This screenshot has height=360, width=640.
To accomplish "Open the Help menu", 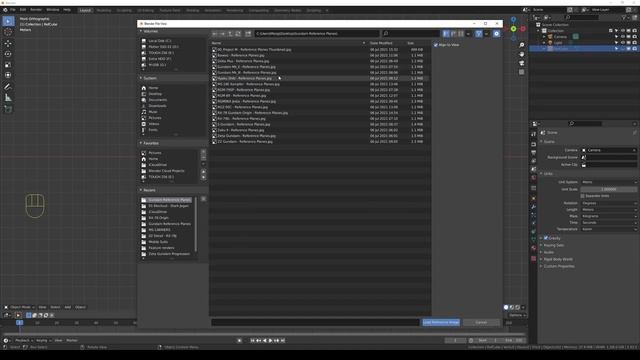I will click(67, 10).
